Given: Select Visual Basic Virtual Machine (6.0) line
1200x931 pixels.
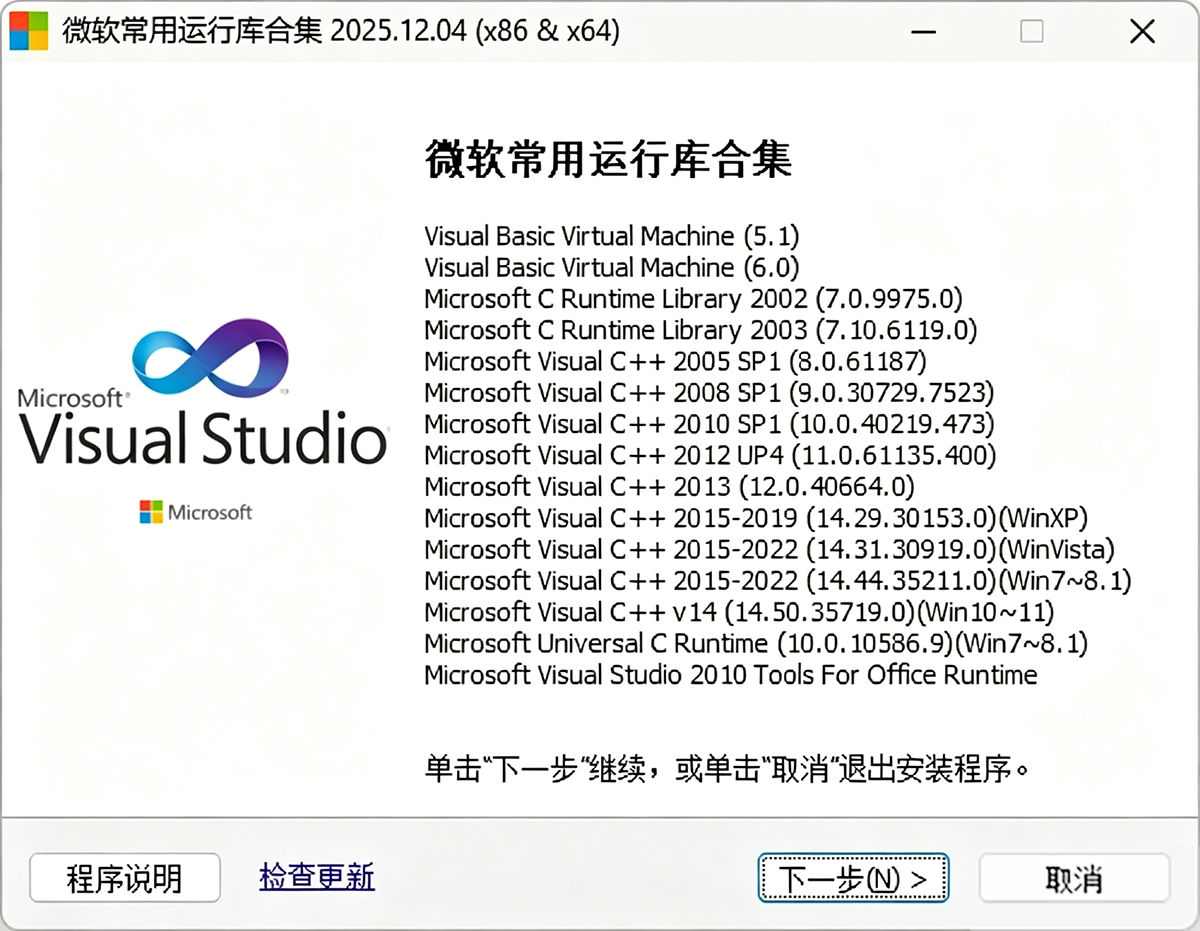Looking at the screenshot, I should [612, 268].
